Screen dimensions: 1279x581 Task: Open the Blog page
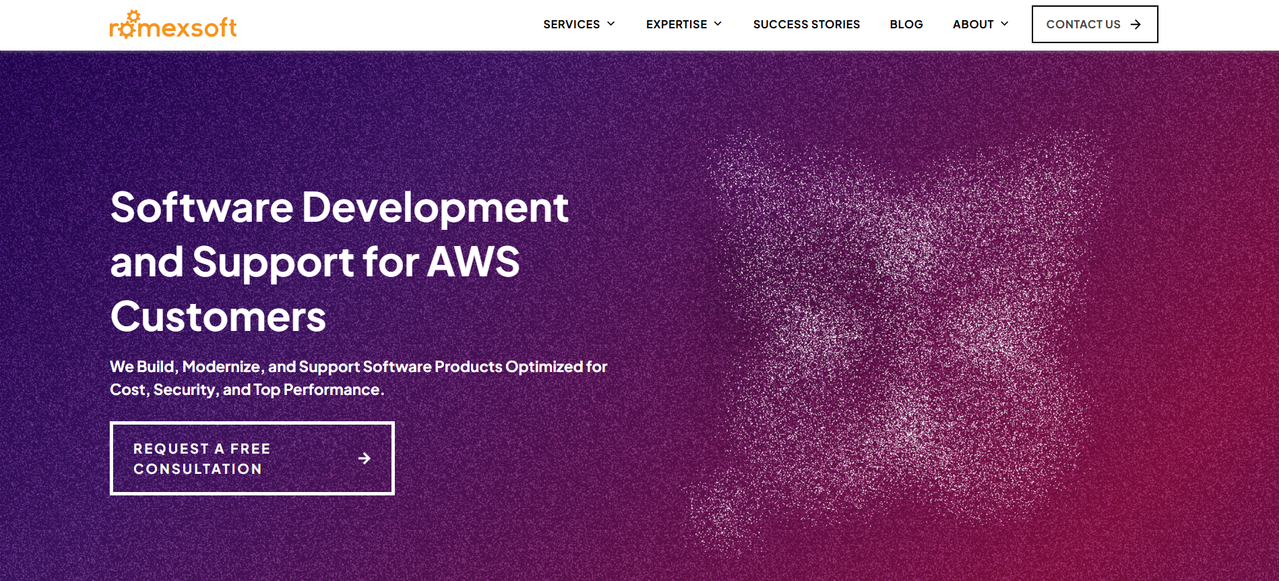click(906, 24)
